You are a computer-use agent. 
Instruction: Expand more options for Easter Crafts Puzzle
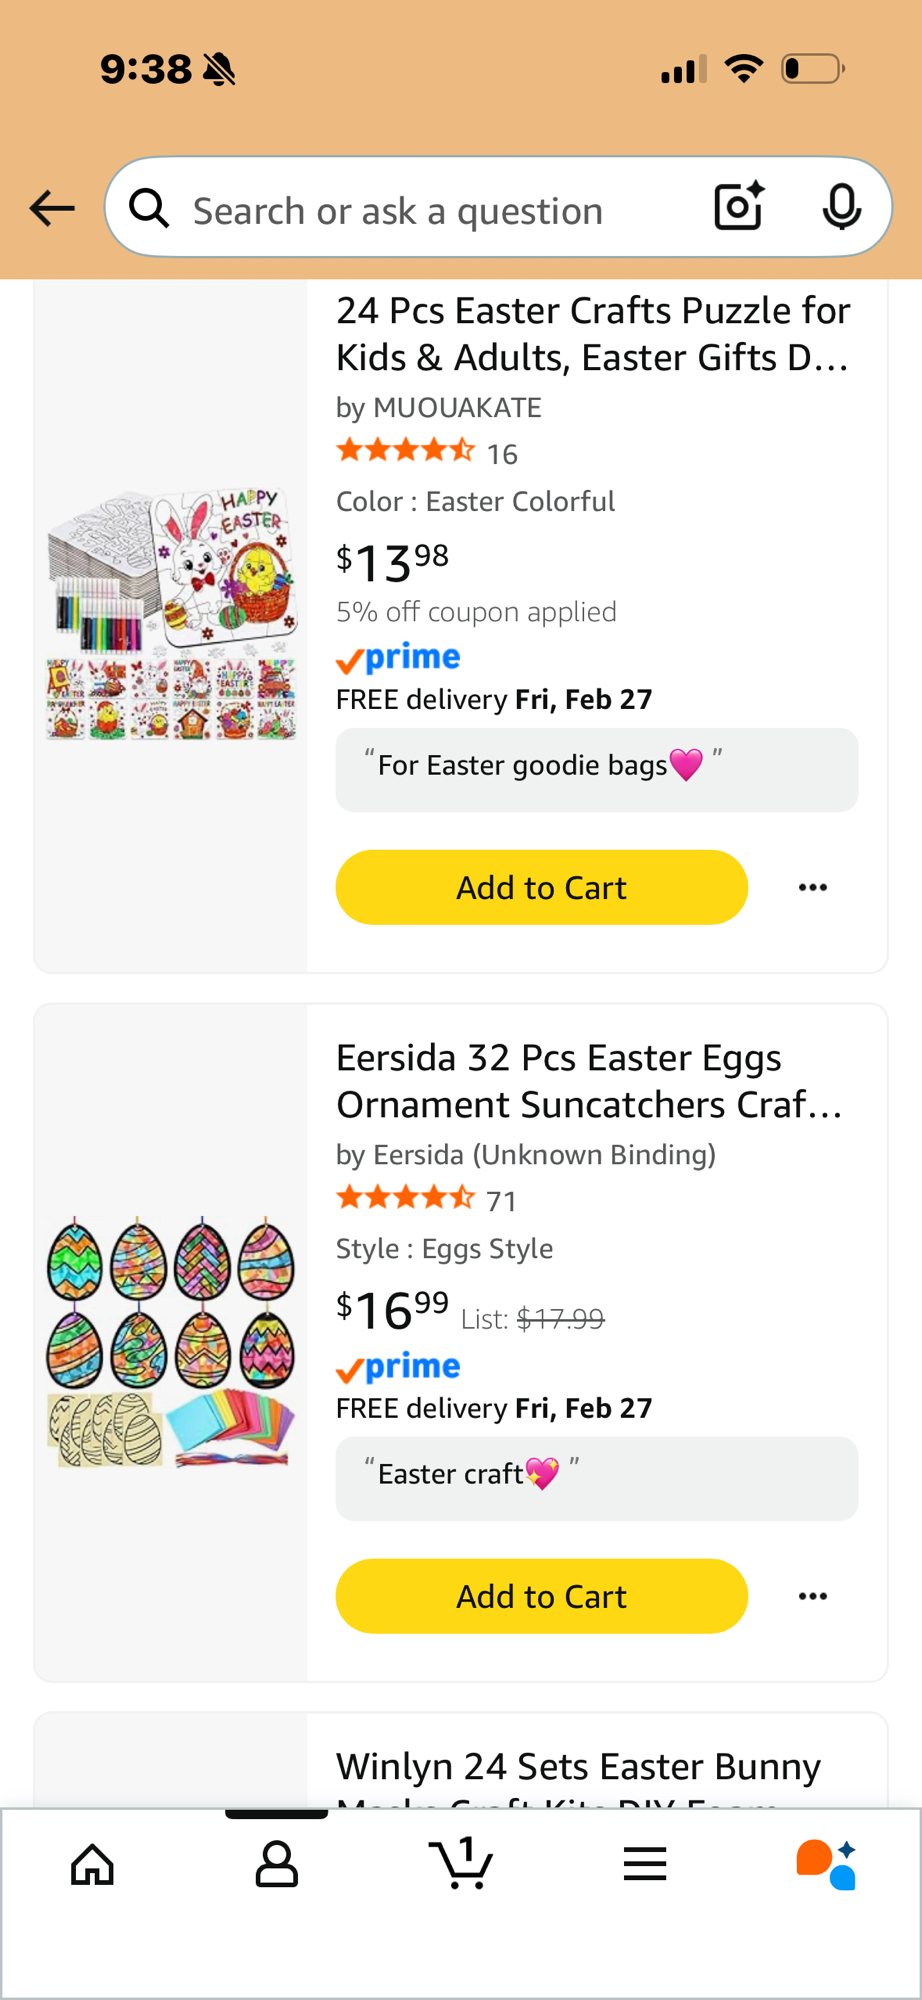(813, 887)
